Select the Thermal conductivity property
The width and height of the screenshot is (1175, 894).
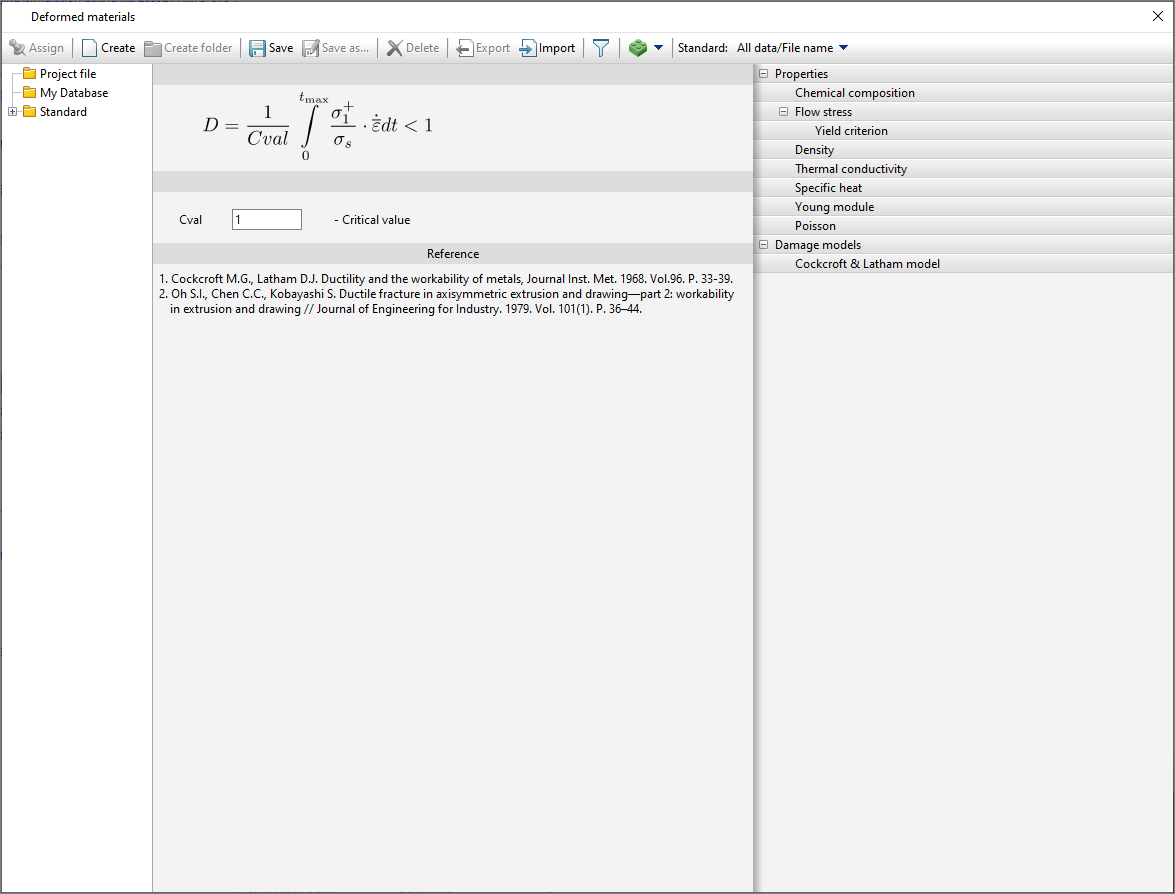pyautogui.click(x=850, y=169)
